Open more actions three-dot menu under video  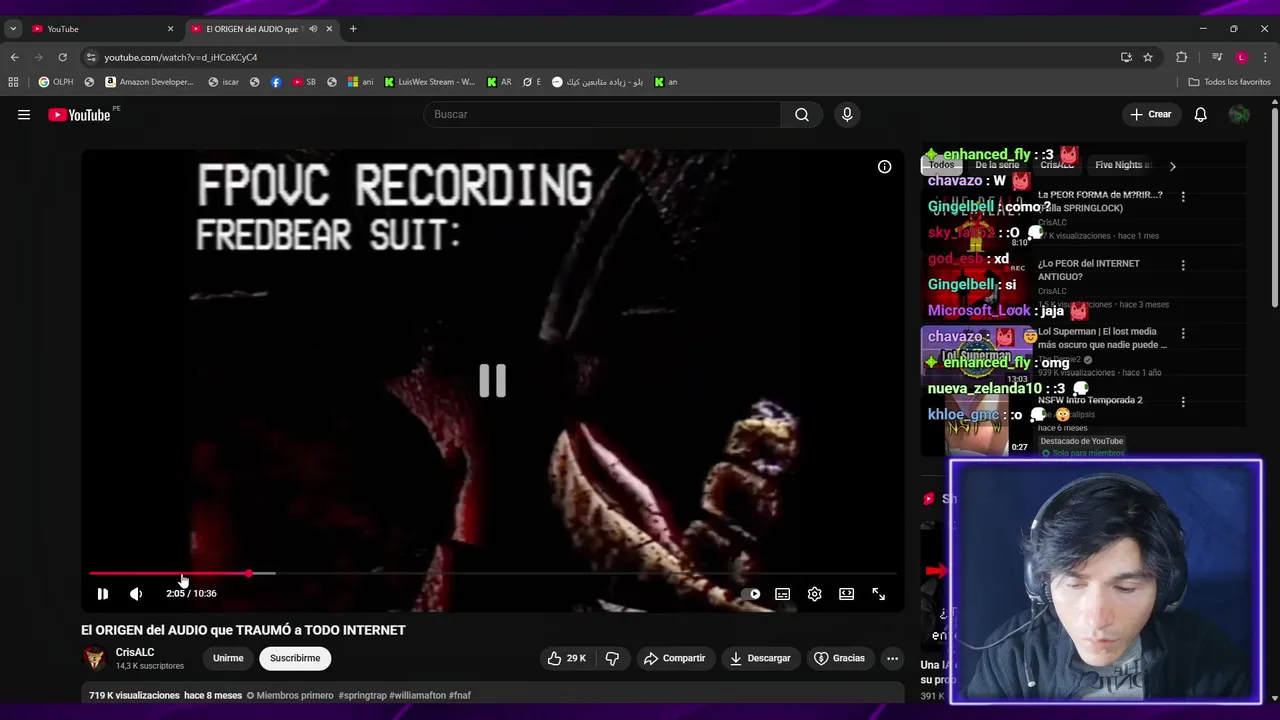click(892, 658)
